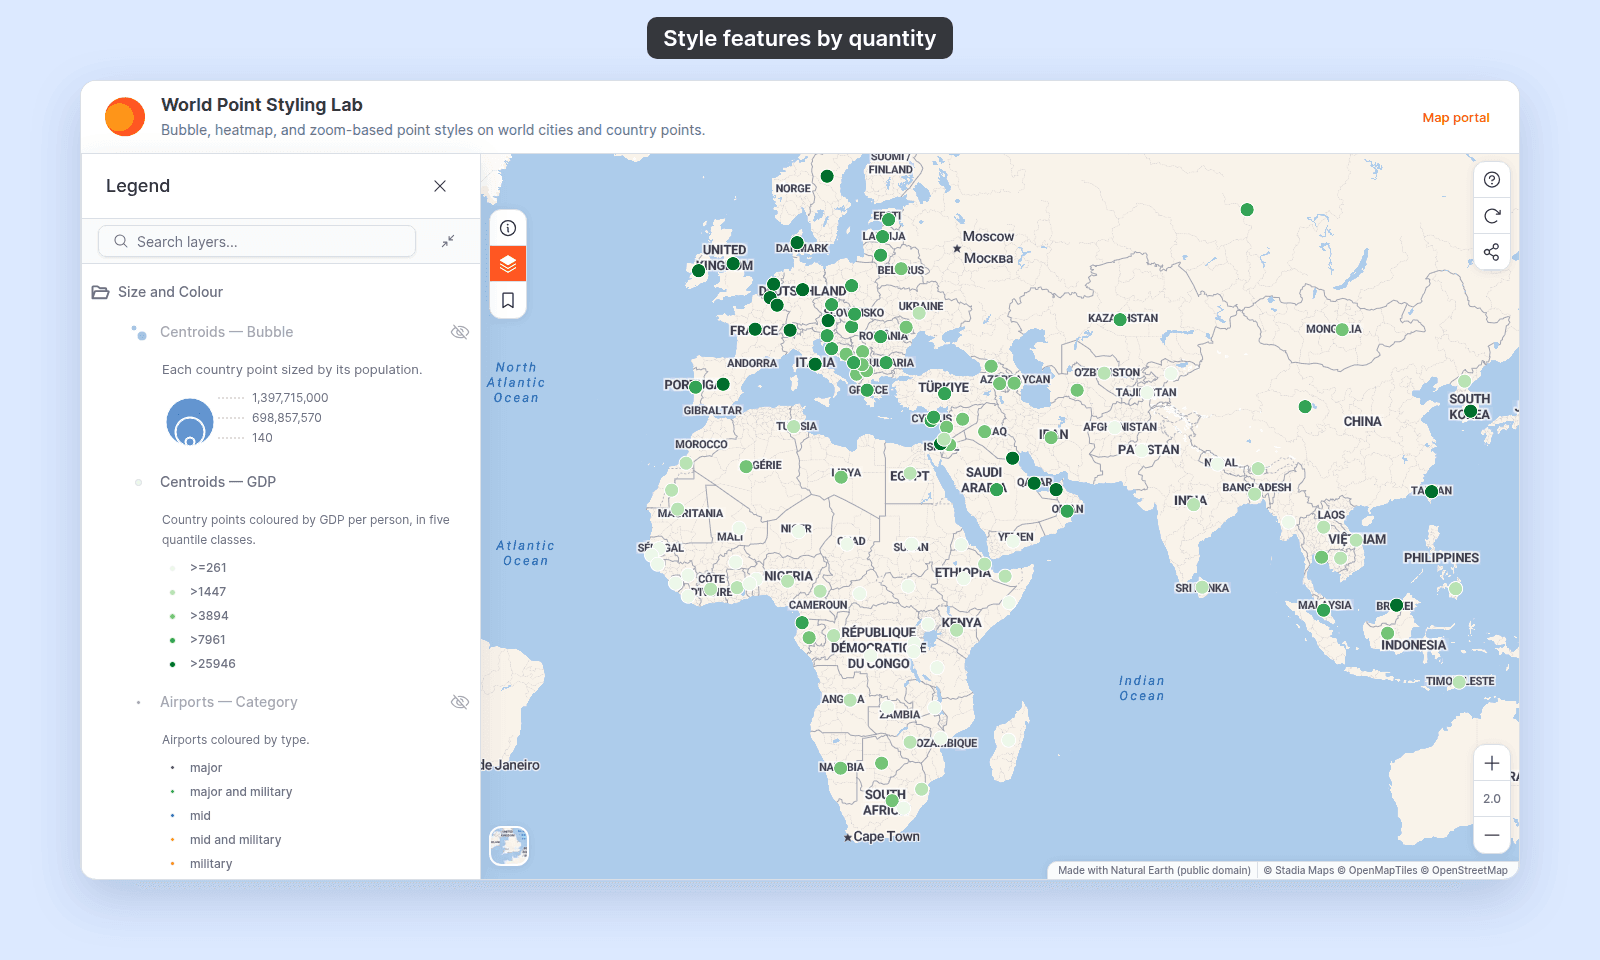The image size is (1600, 960).
Task: Click the 140 population value
Action: 262,438
